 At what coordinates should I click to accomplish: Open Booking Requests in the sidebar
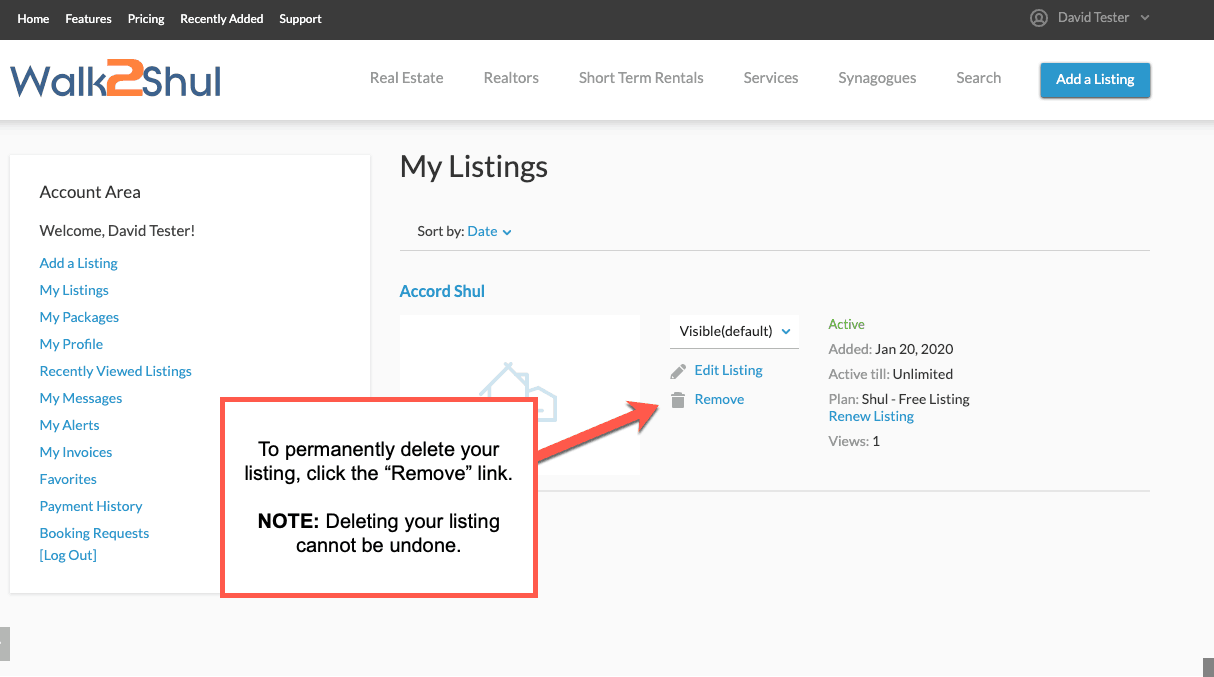pyautogui.click(x=94, y=533)
